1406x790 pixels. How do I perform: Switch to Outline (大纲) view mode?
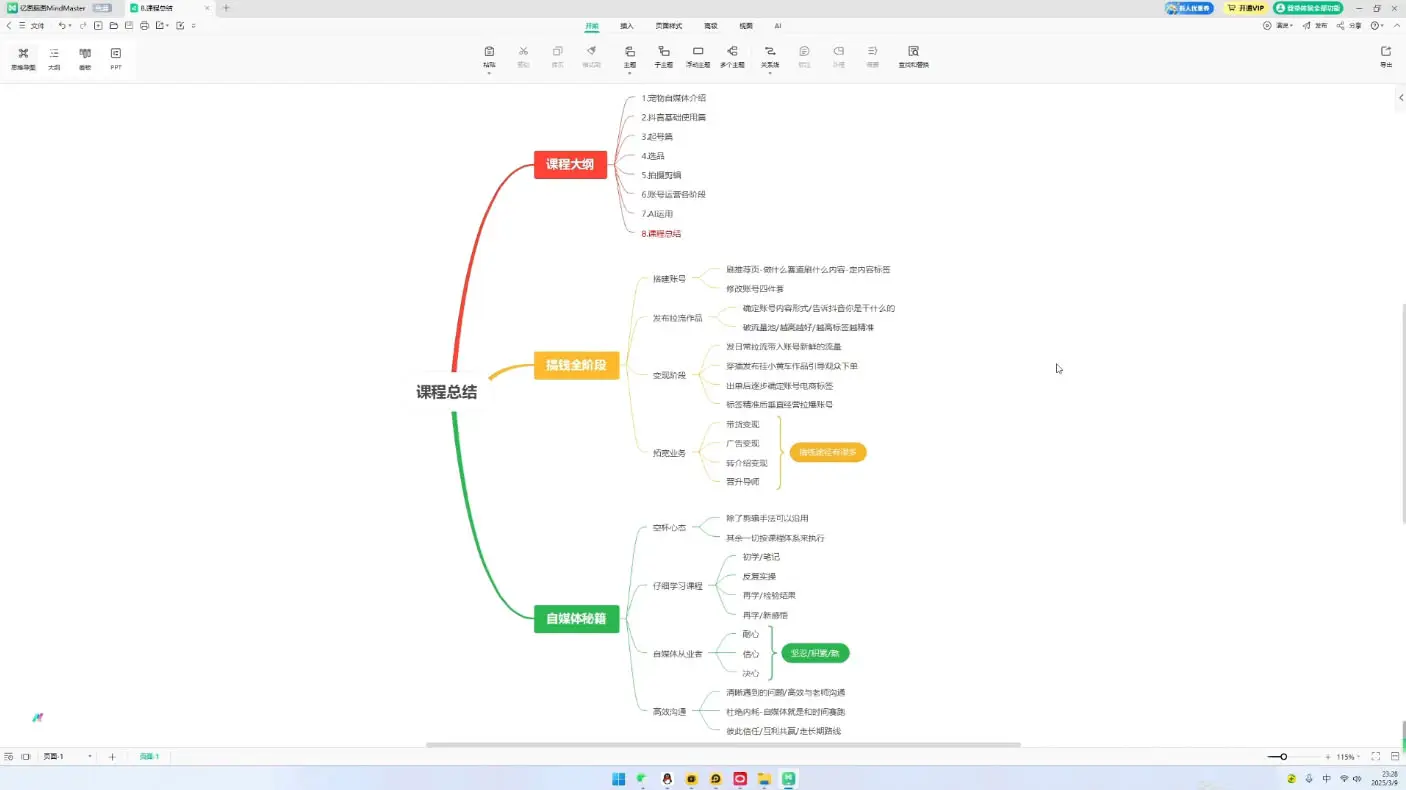tap(54, 57)
